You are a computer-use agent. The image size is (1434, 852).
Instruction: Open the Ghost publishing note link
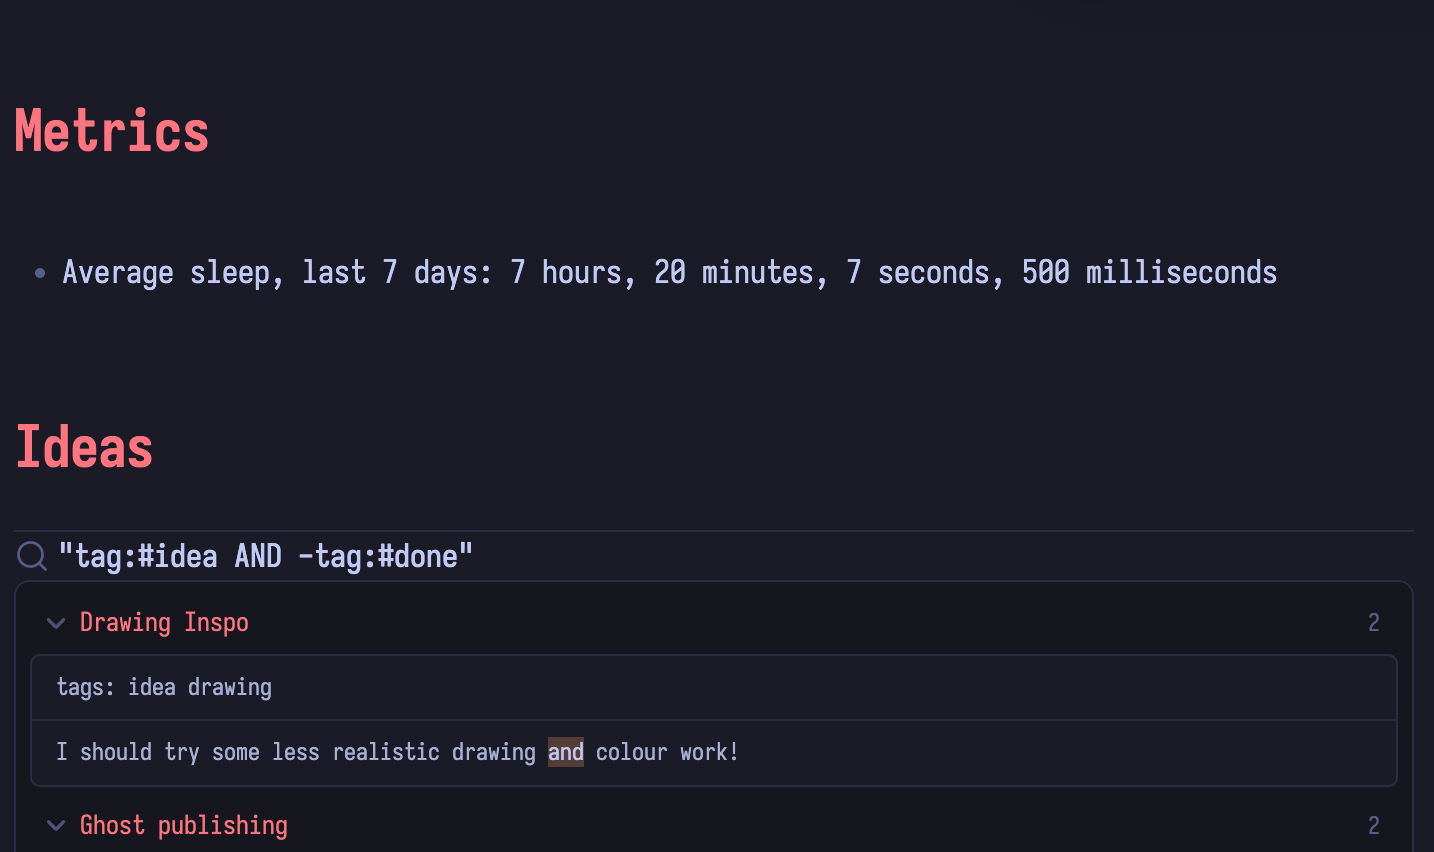pos(184,826)
